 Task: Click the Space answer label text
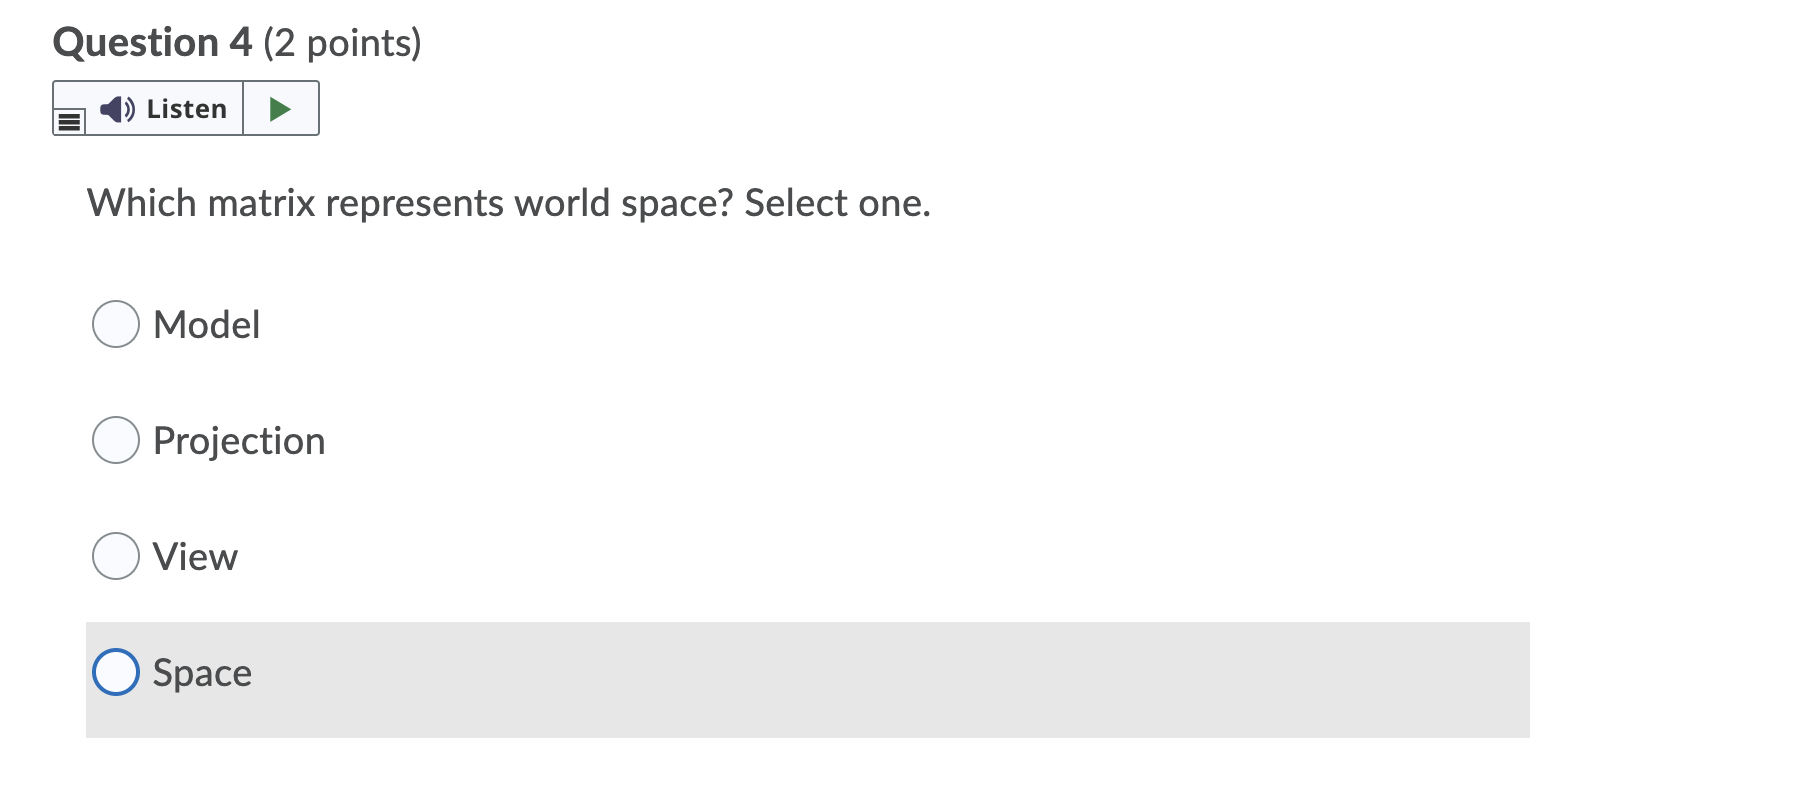tap(202, 673)
